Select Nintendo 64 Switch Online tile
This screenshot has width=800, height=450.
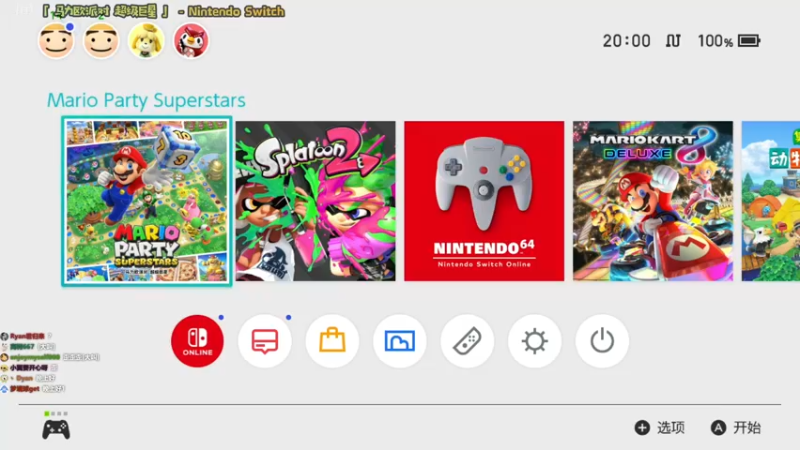[x=484, y=201]
